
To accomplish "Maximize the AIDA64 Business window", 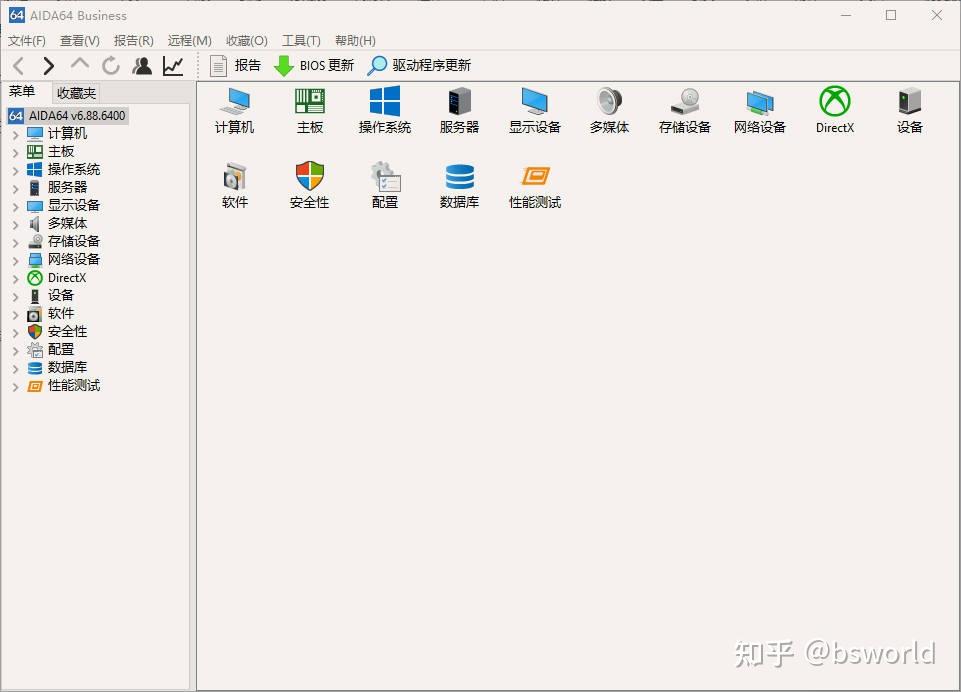I will [891, 15].
